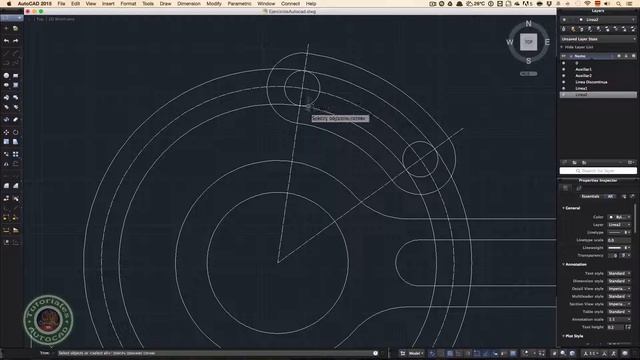Click the Lineweight property preview

(614, 248)
